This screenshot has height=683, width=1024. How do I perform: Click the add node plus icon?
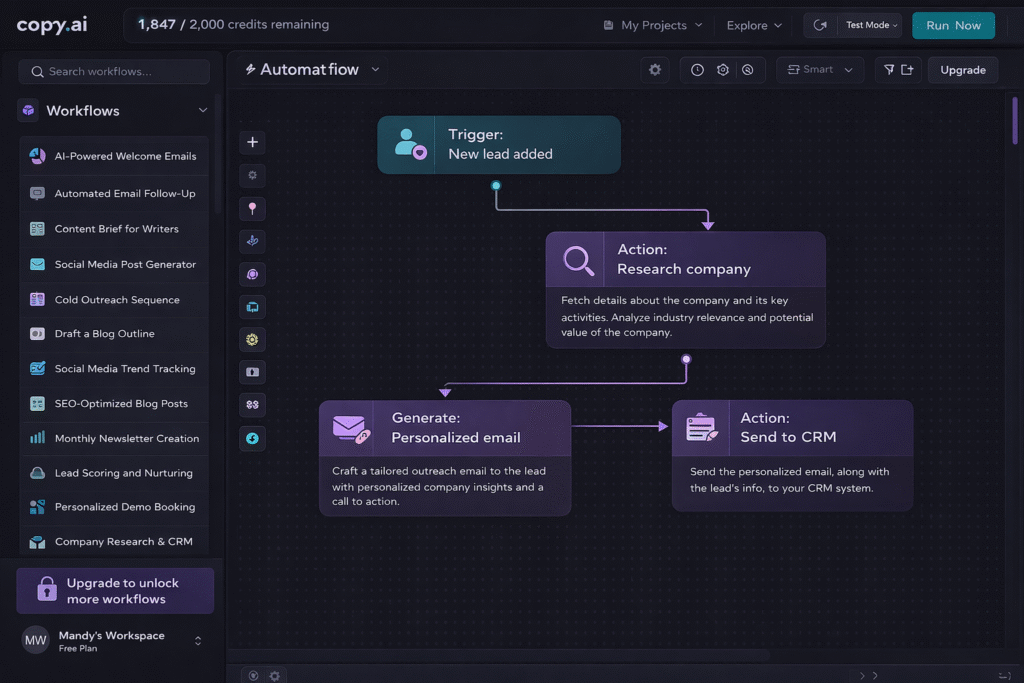pos(252,142)
